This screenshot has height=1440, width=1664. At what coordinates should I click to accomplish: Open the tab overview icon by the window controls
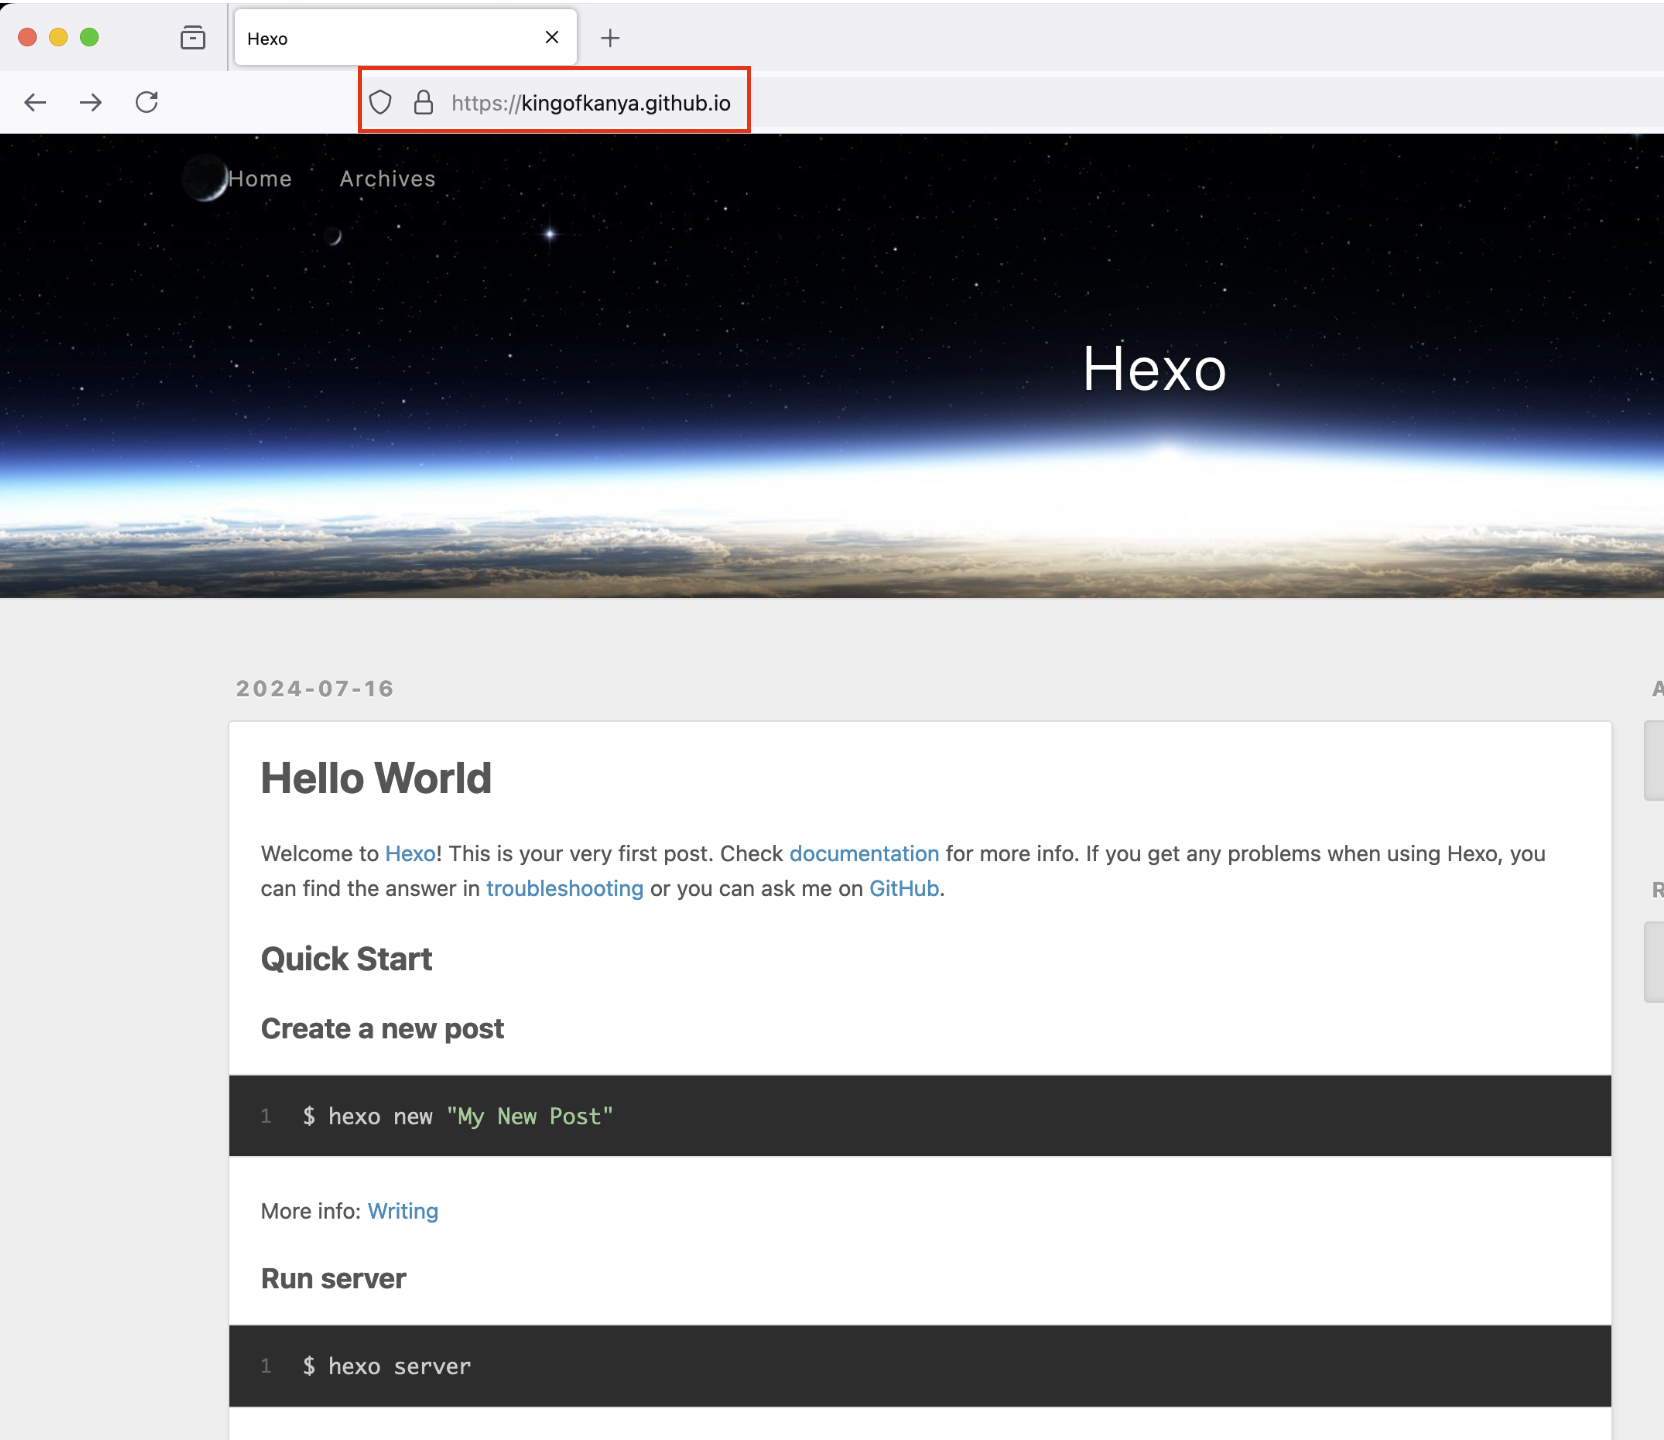coord(193,38)
